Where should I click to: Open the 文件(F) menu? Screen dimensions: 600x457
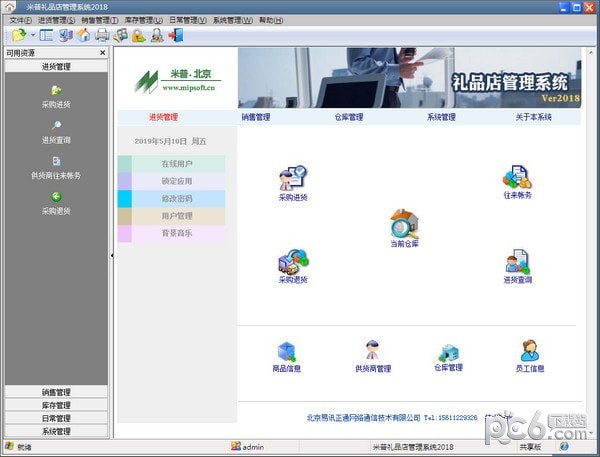[21, 20]
